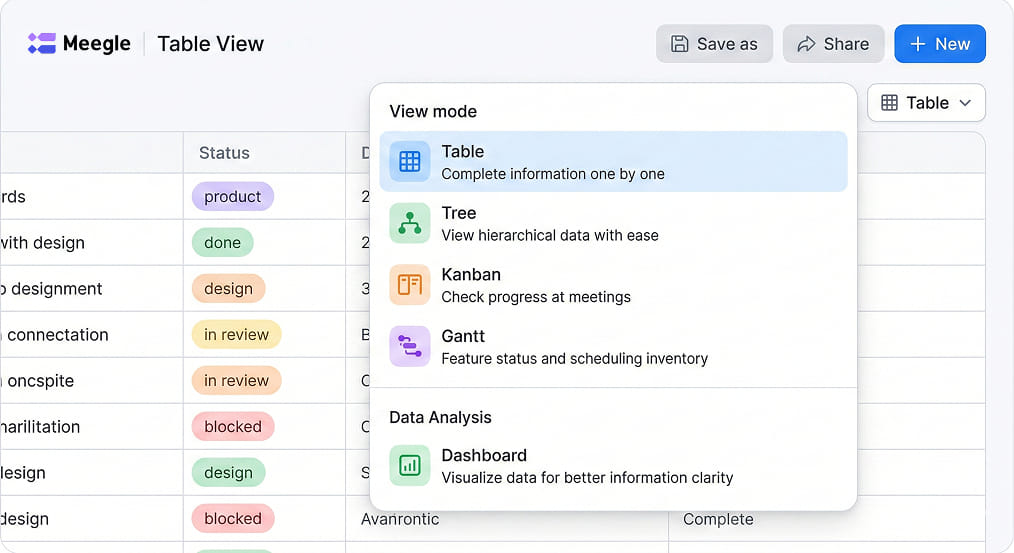This screenshot has height=553, width=1014.
Task: Click the floppy disk Save icon
Action: pos(680,44)
